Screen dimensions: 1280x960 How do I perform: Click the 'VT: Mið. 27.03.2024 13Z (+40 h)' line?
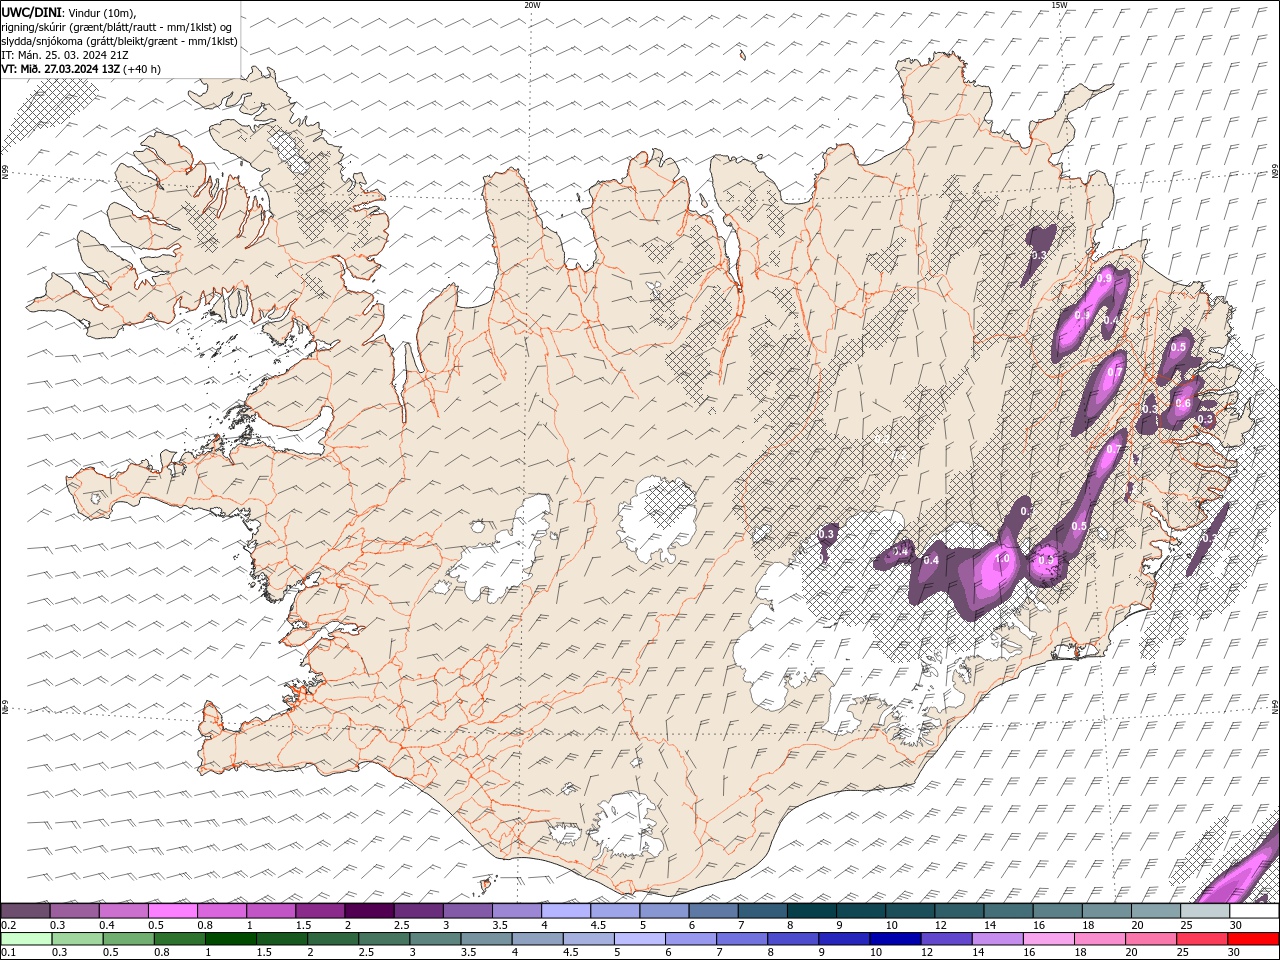(x=81, y=69)
